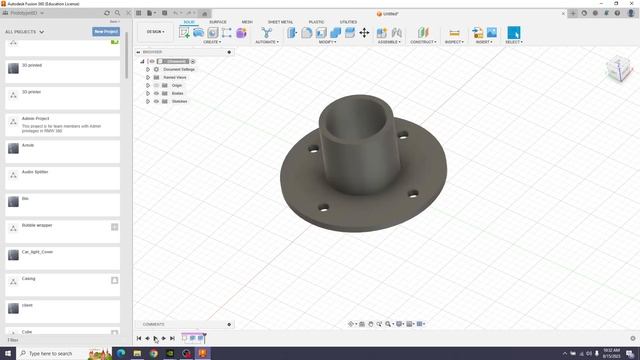
Task: Select the Press Pull tool
Action: coord(292,33)
